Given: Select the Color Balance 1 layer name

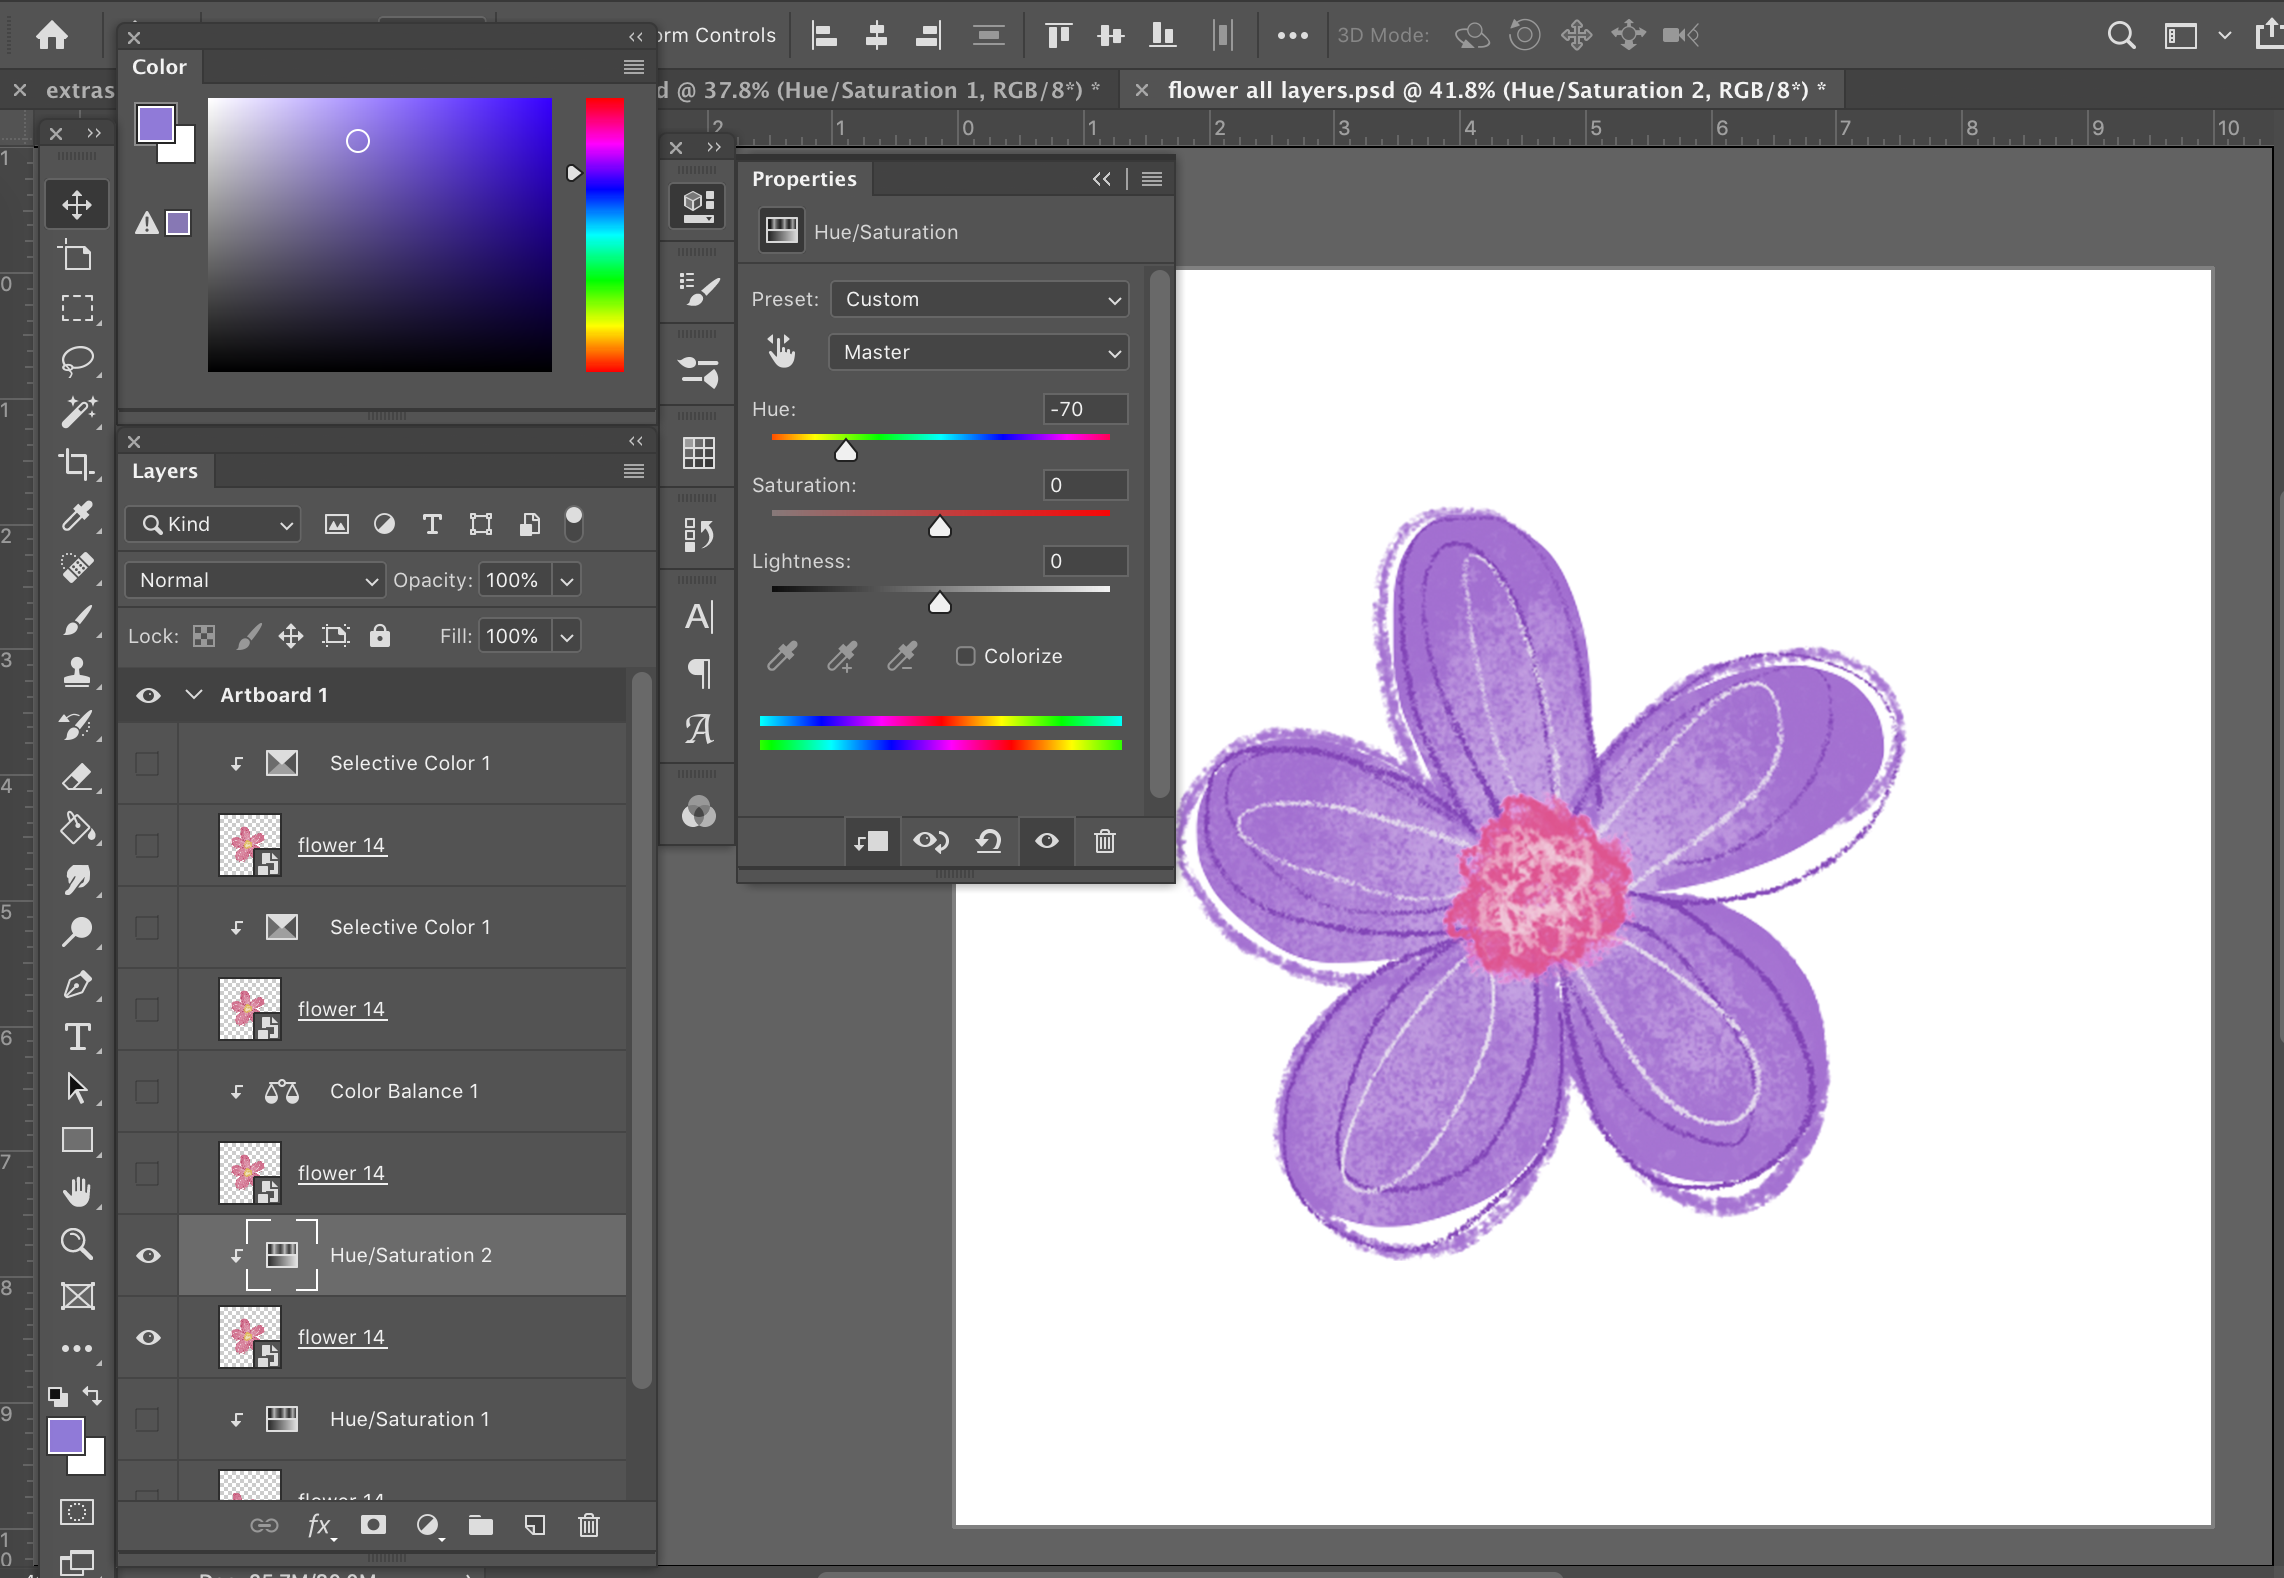Looking at the screenshot, I should (x=404, y=1091).
